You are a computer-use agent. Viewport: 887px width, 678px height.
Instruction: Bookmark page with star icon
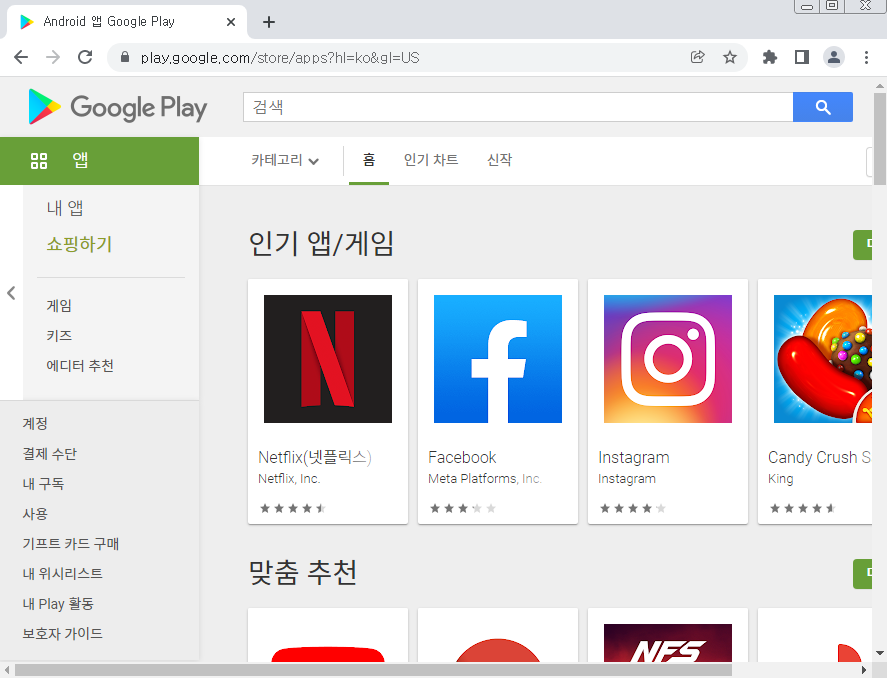pos(730,57)
